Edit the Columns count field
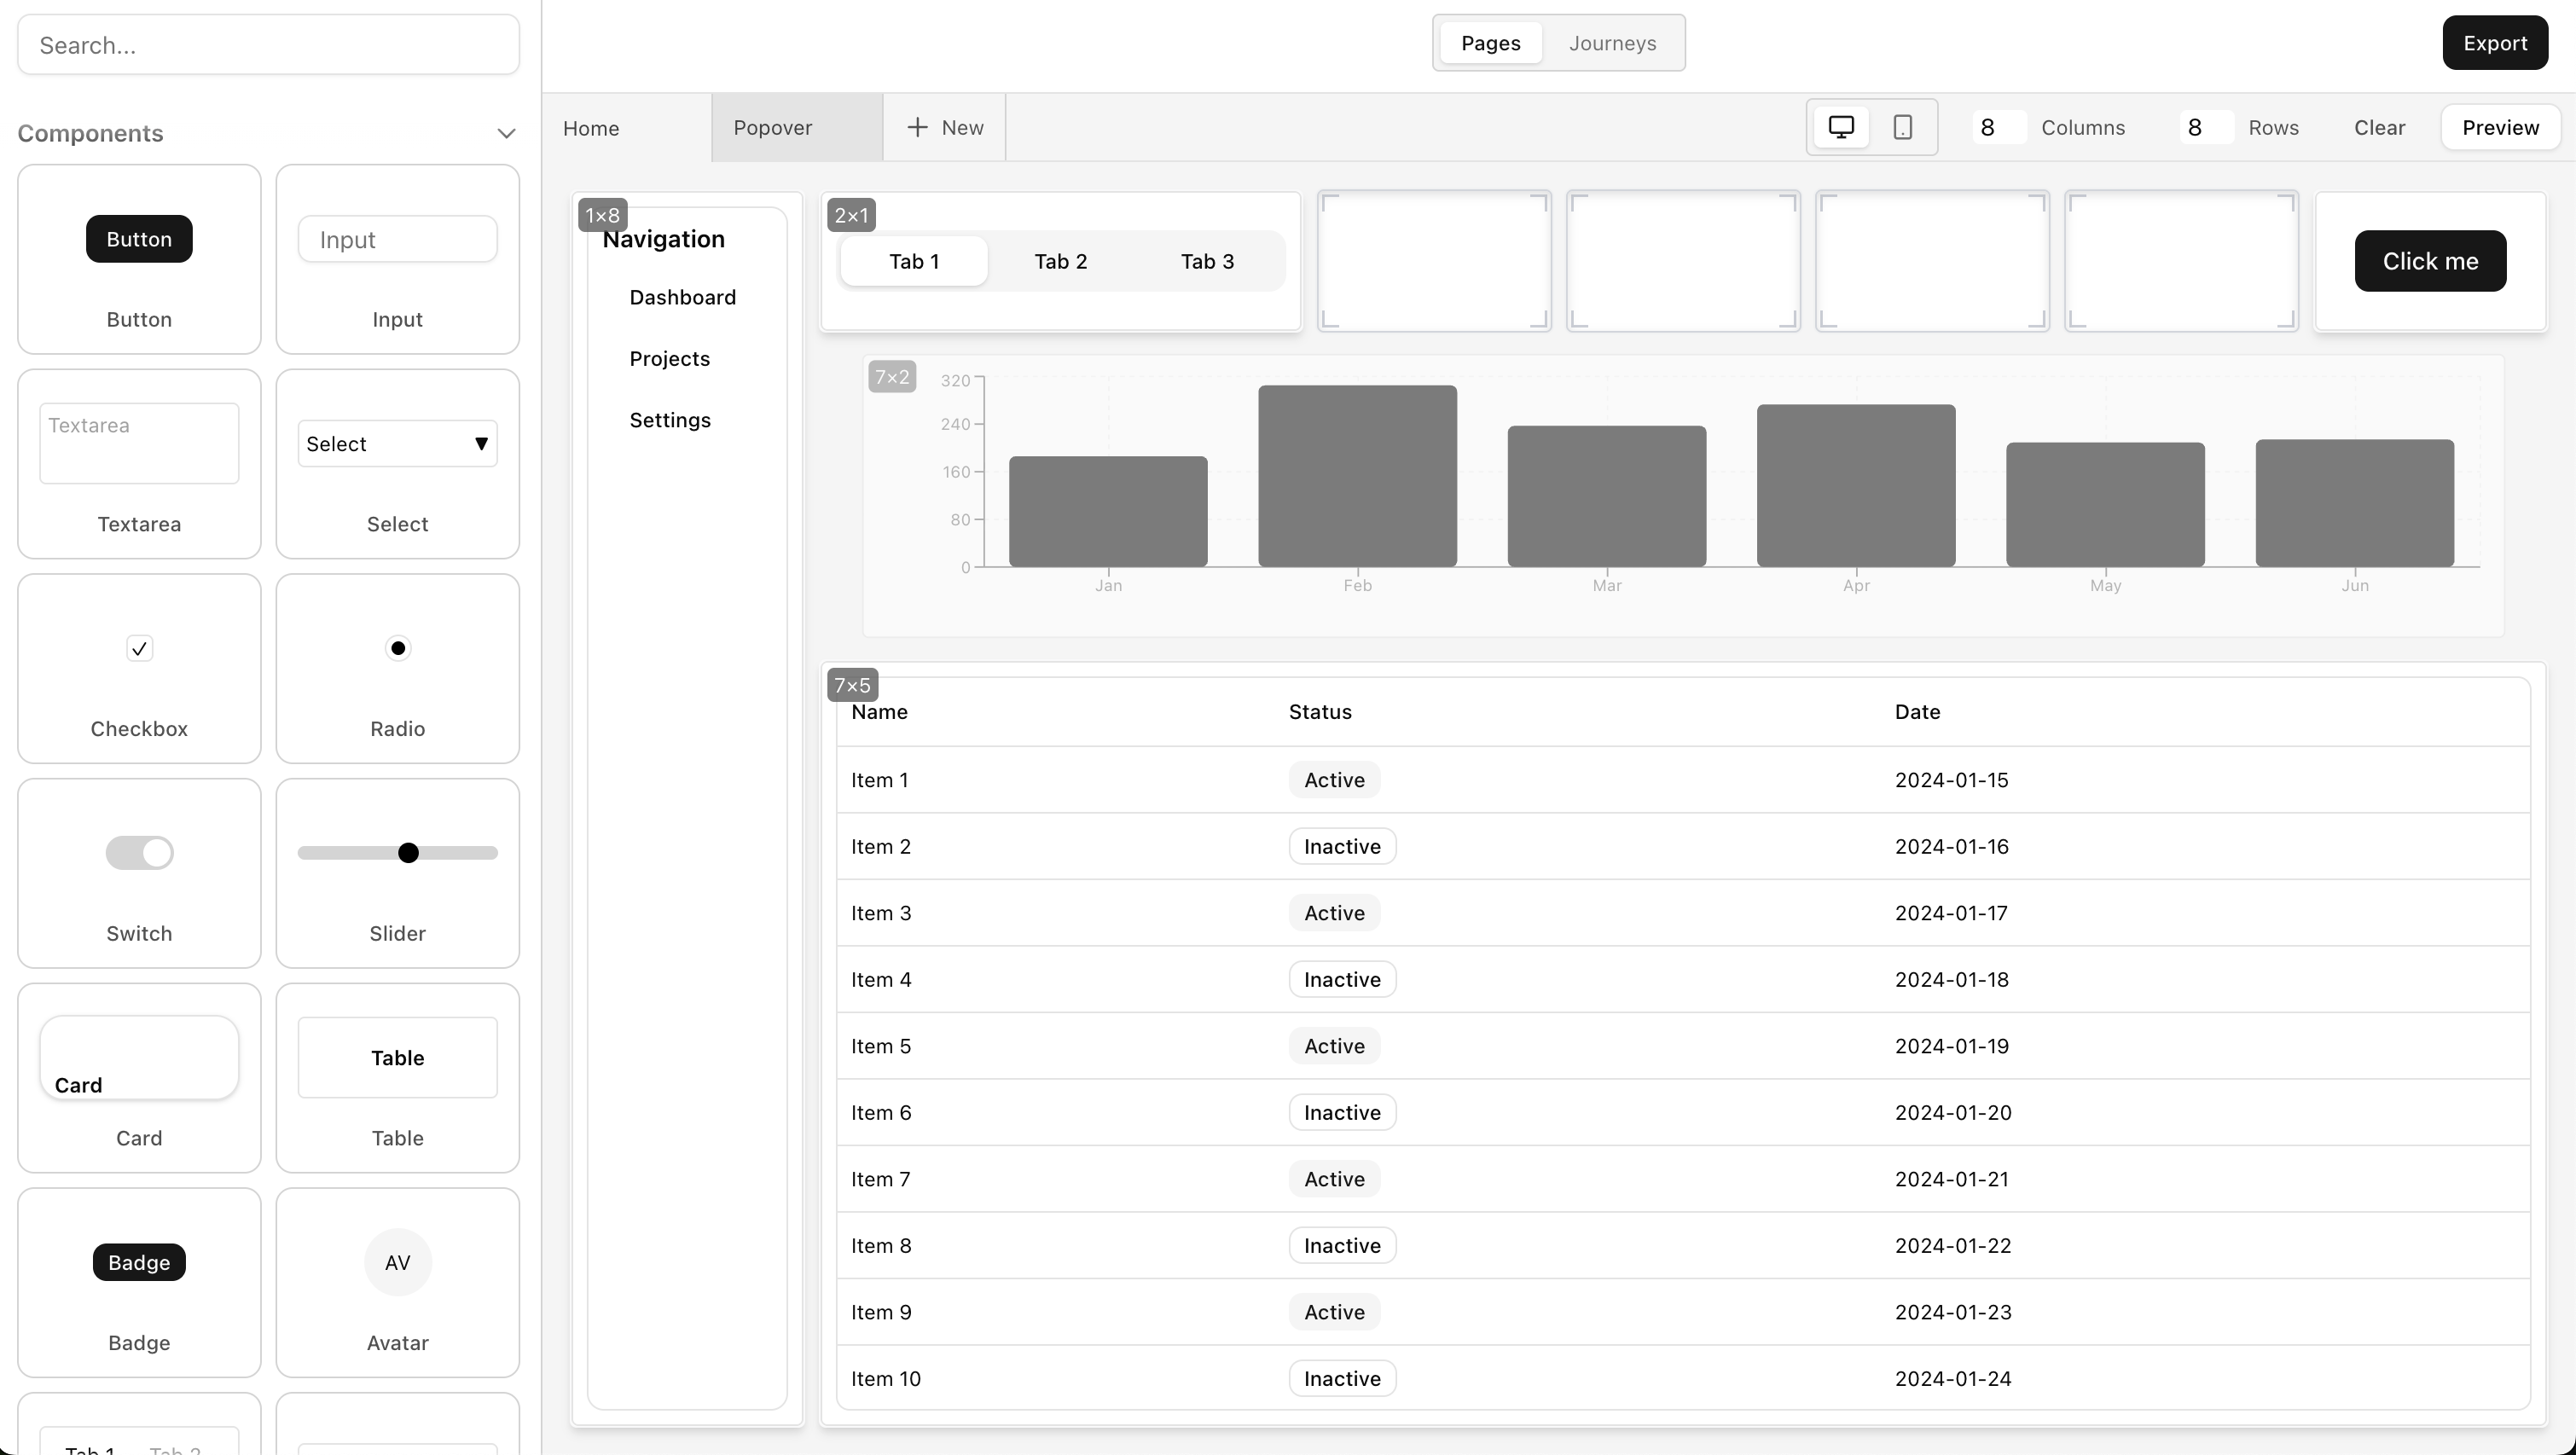Screen dimensions: 2576x1455 1998,127
